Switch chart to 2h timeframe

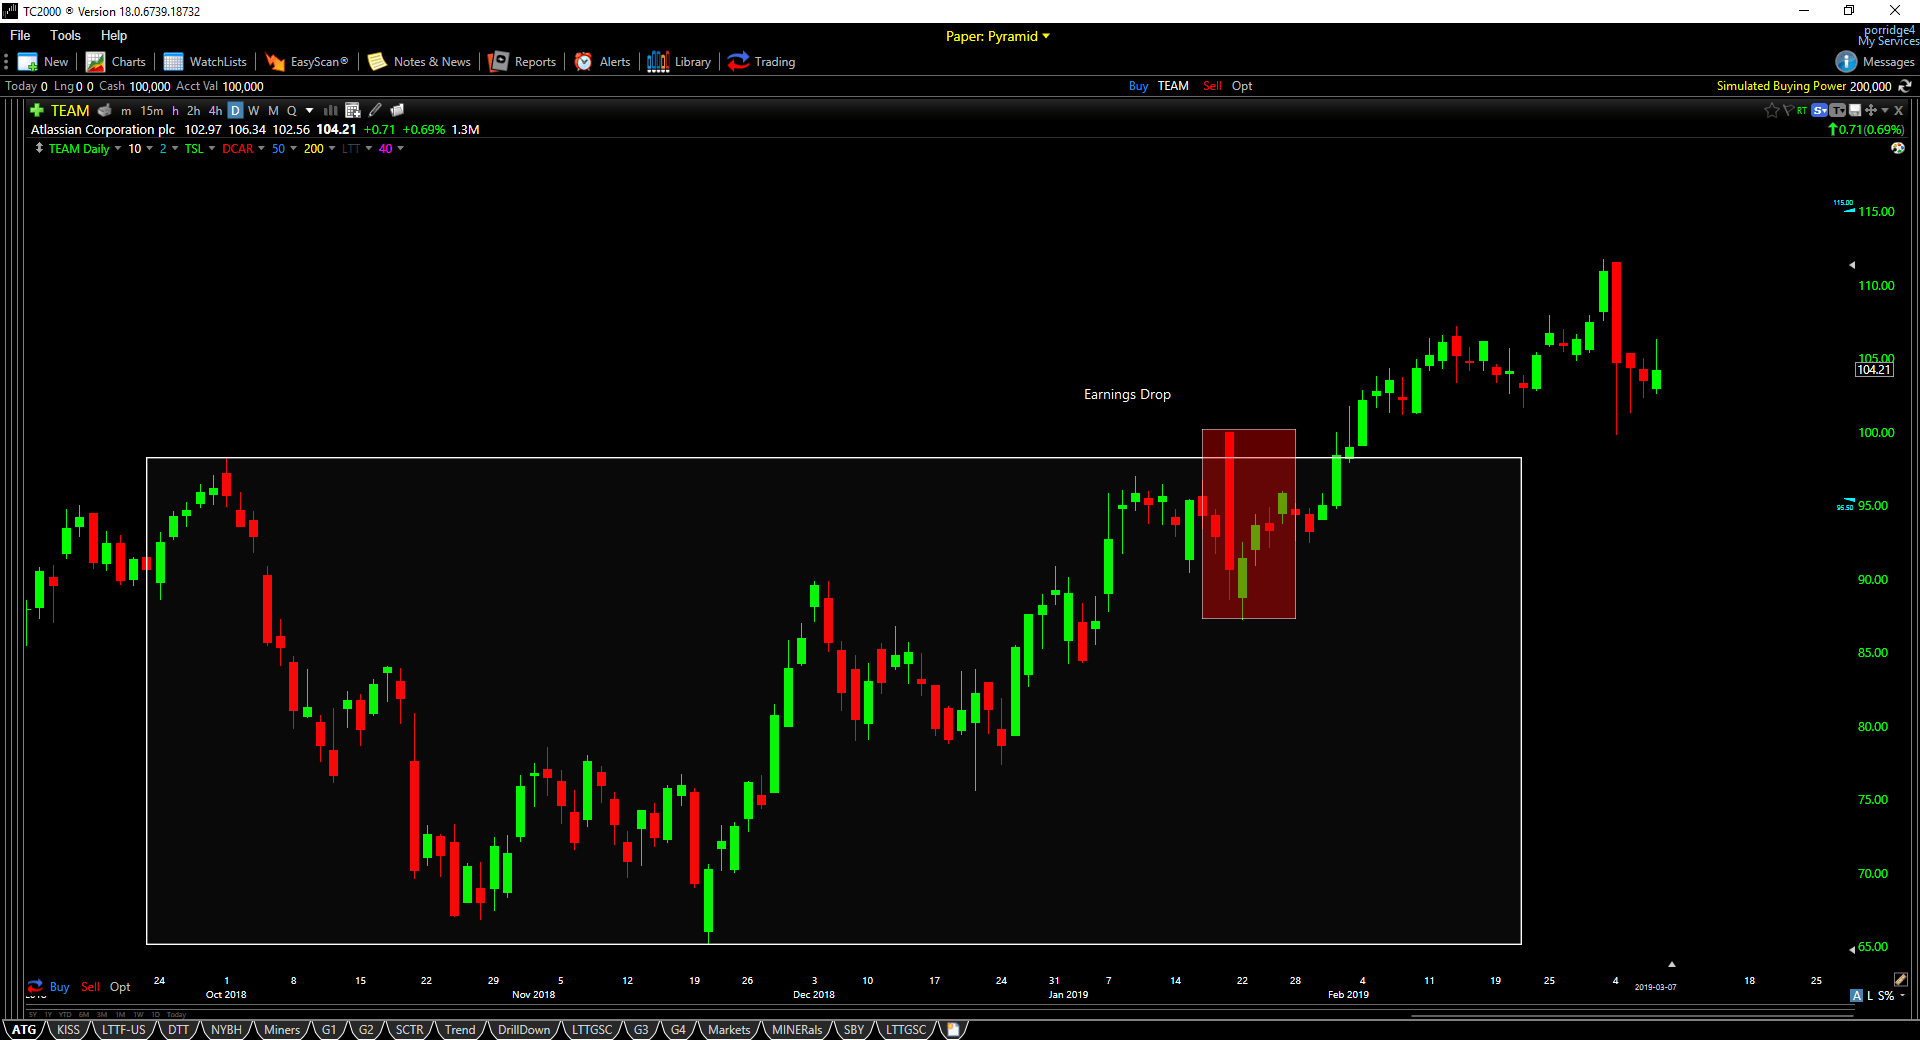193,111
